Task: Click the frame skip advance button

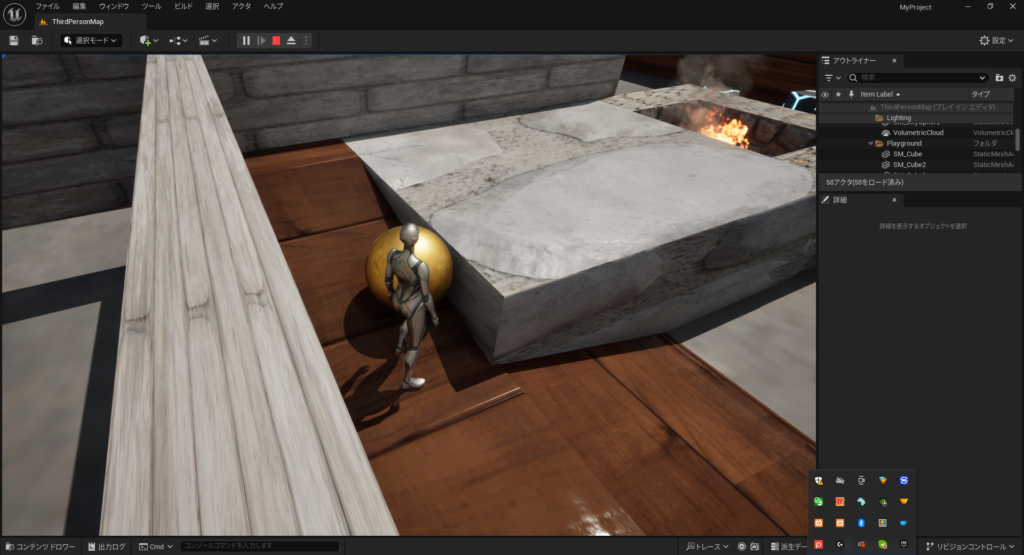Action: coord(261,40)
